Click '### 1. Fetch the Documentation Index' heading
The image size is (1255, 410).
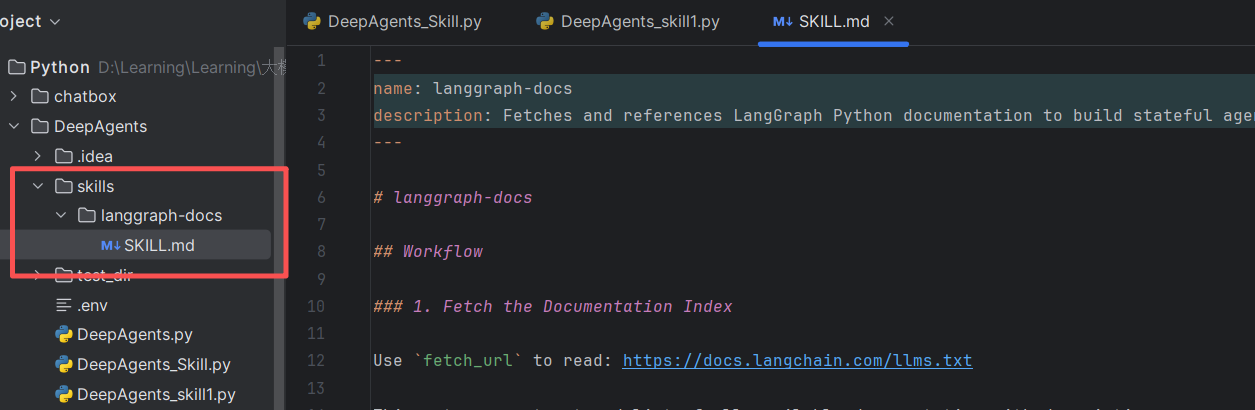click(x=553, y=306)
